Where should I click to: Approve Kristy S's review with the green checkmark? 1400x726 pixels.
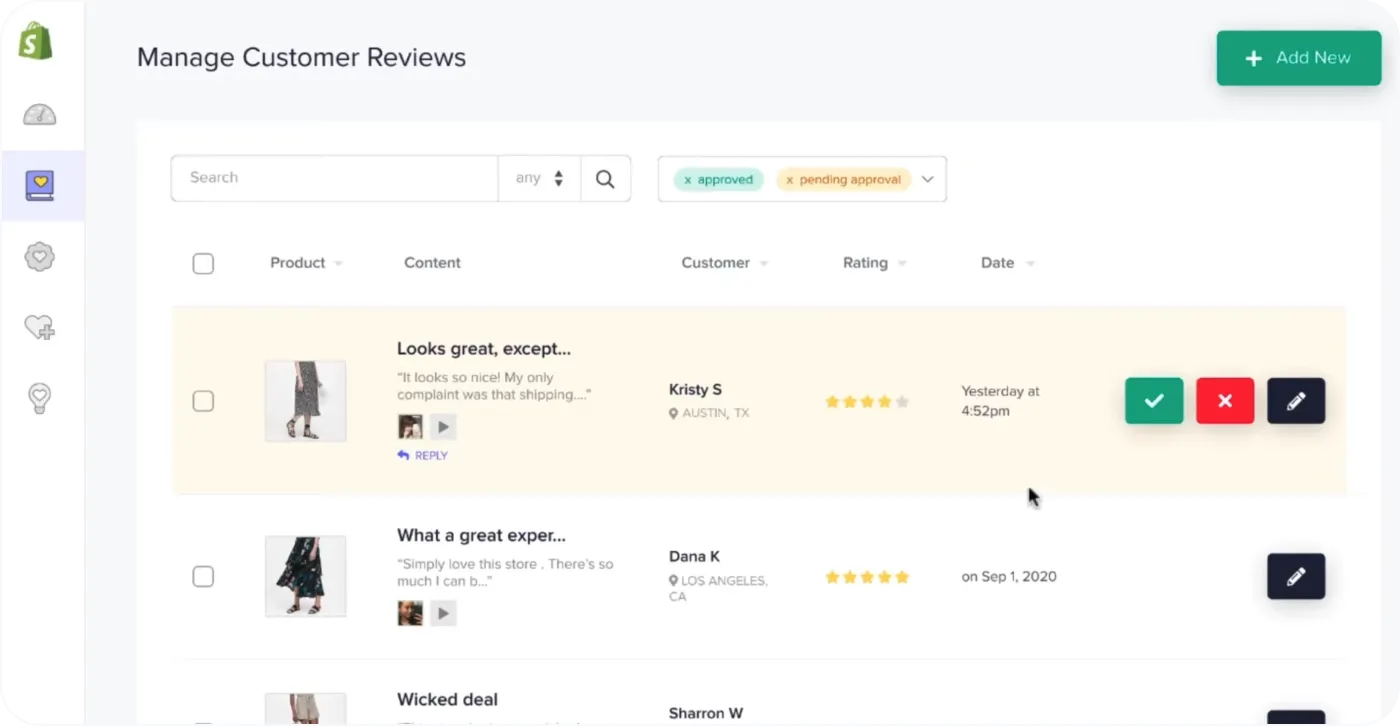click(1154, 400)
